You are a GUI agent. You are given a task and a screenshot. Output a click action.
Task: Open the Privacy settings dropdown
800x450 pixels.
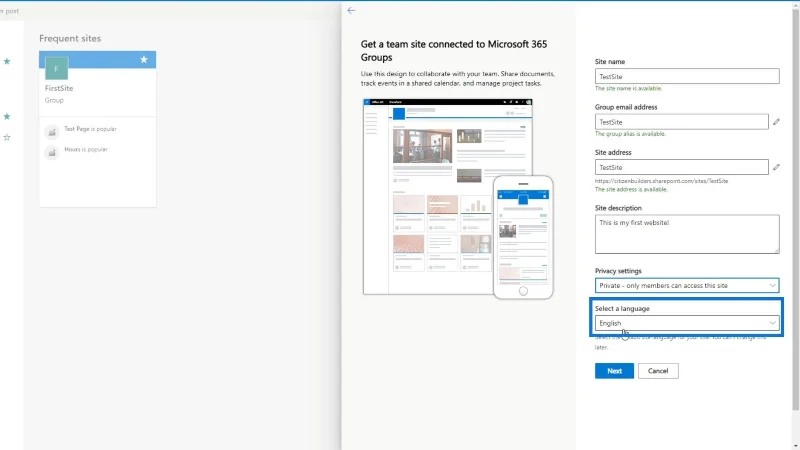pyautogui.click(x=687, y=285)
